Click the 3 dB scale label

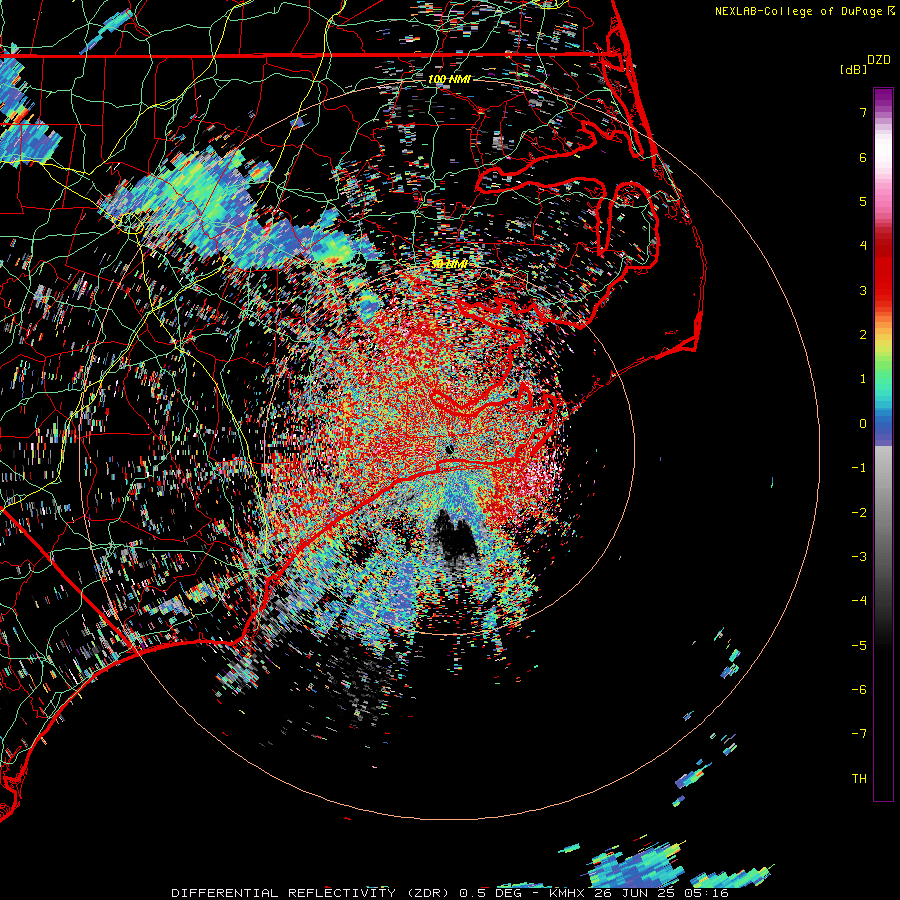[863, 290]
